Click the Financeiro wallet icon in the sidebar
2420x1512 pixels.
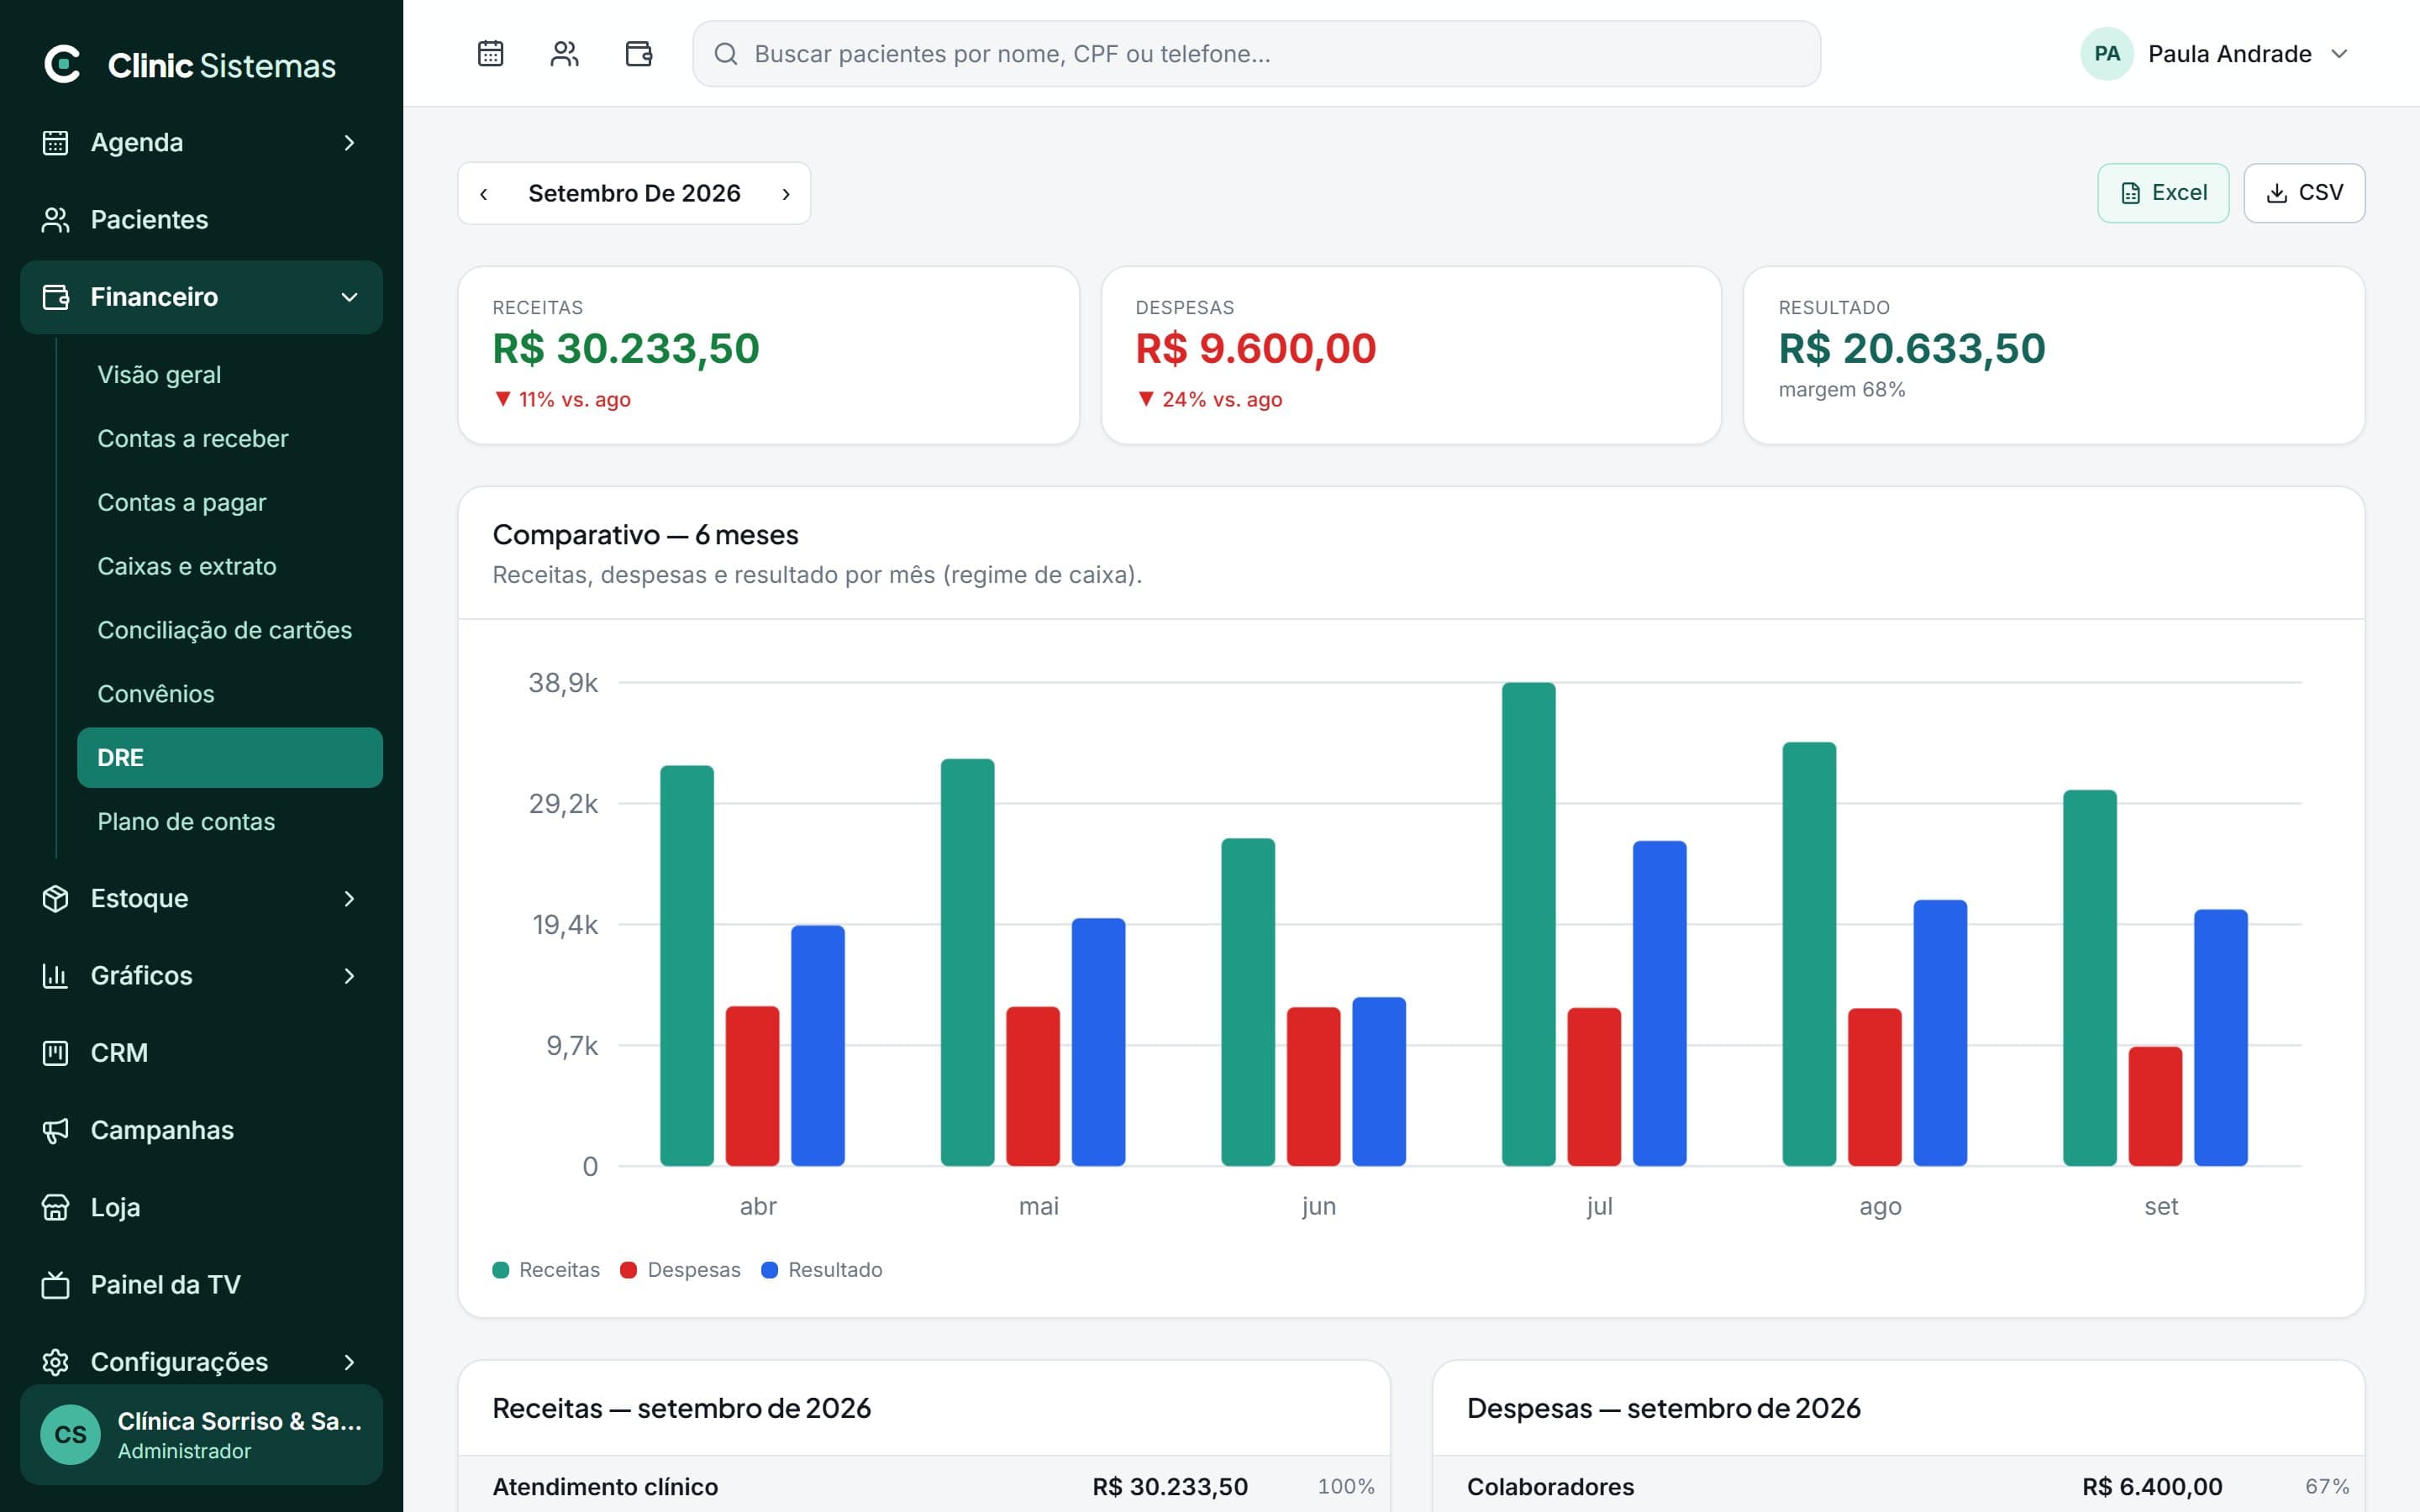click(56, 297)
